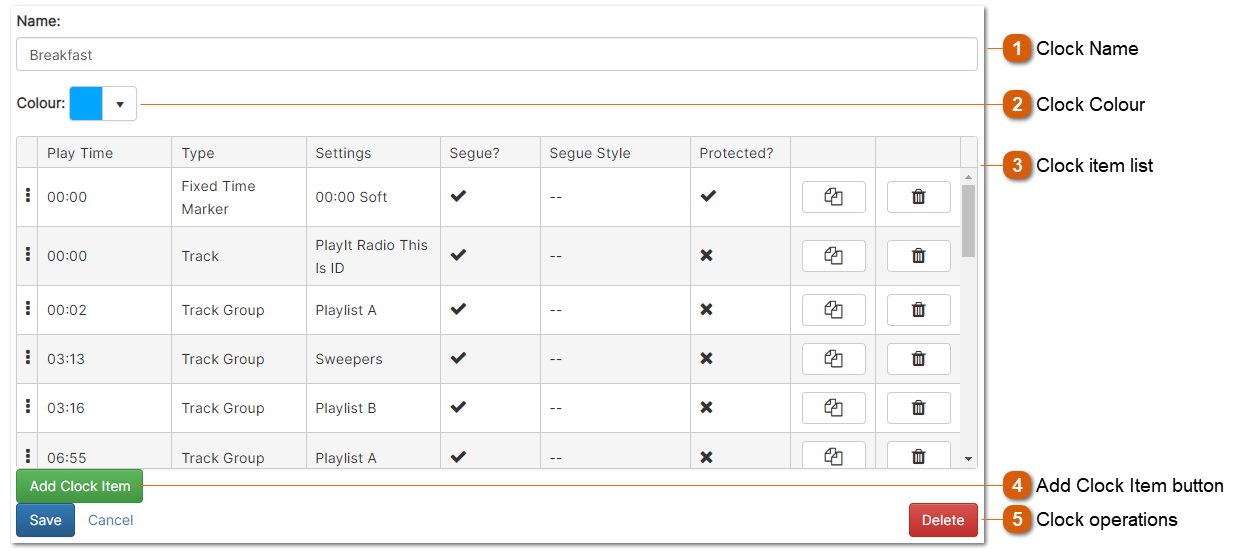Click the Name field containing Breakfast
The width and height of the screenshot is (1240, 552).
tap(496, 55)
